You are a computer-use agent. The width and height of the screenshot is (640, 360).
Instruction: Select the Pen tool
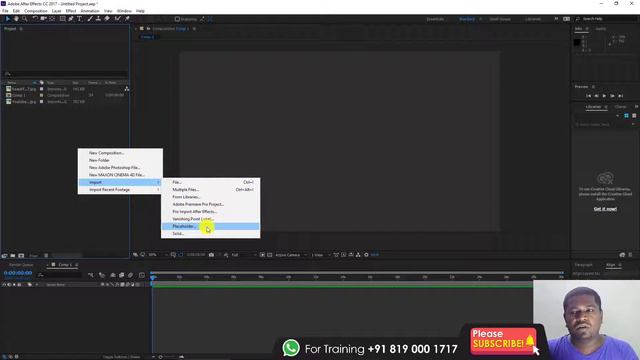coord(71,19)
